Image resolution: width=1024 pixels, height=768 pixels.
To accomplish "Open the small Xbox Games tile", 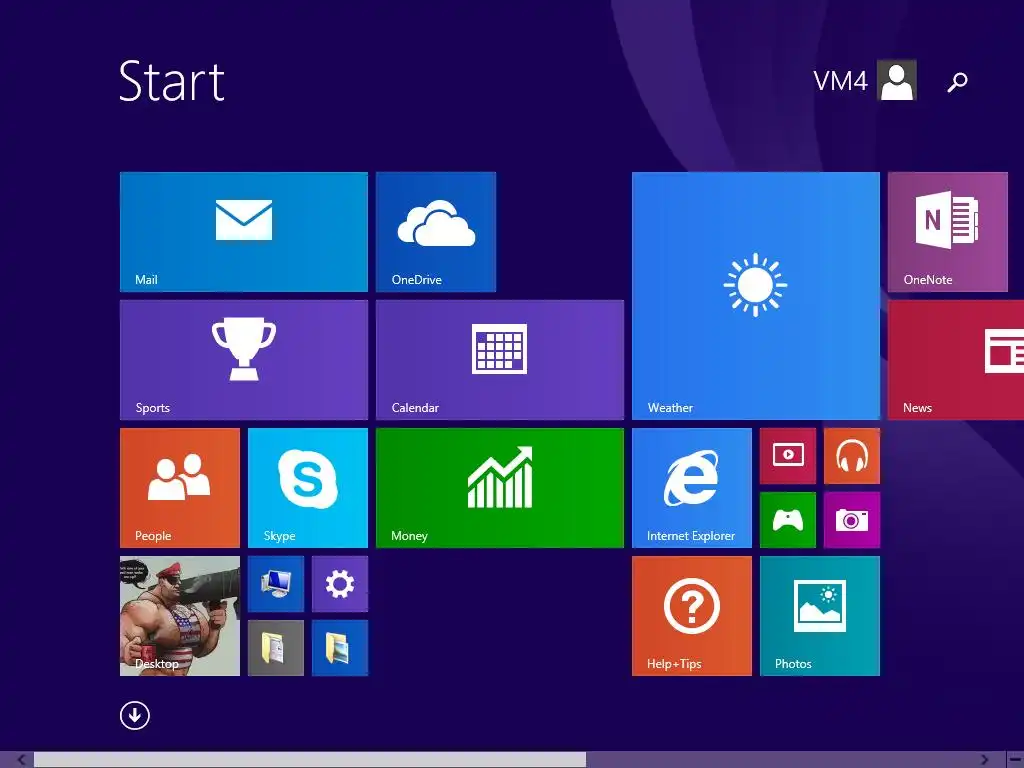I will pos(788,520).
